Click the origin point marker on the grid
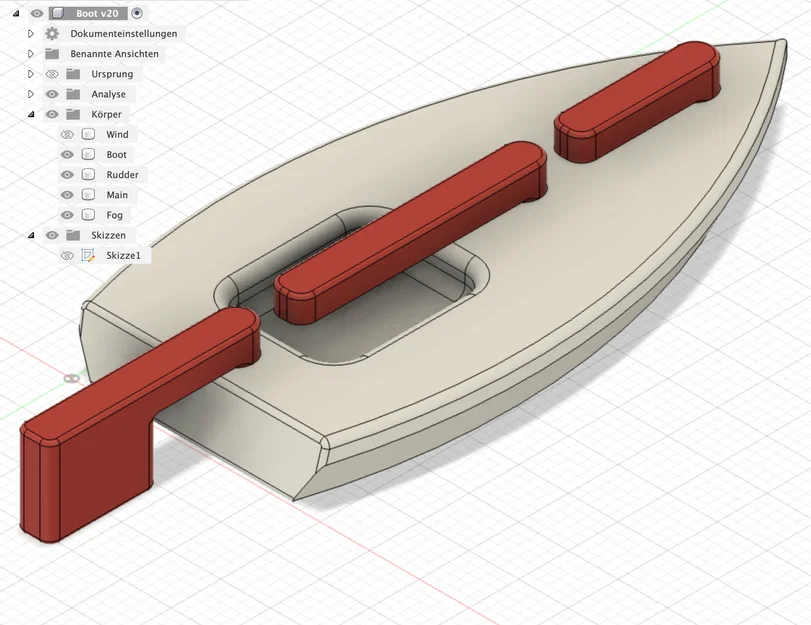Viewport: 811px width, 625px height. (x=71, y=379)
